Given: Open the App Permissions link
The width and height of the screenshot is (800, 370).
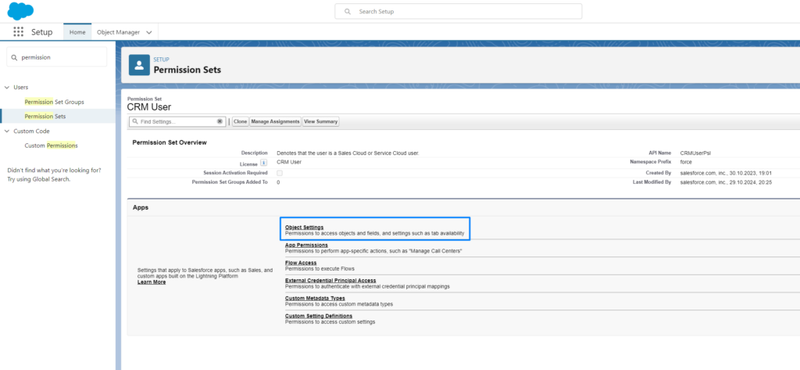Looking at the screenshot, I should point(306,245).
